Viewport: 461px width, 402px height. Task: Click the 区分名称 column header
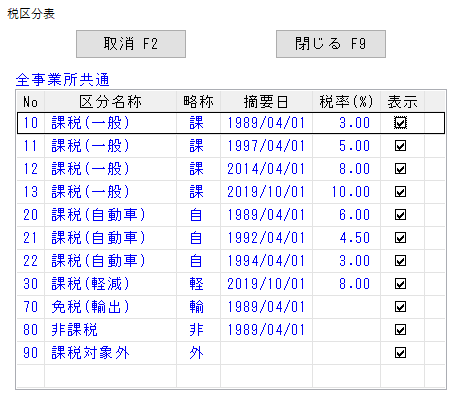(x=110, y=101)
